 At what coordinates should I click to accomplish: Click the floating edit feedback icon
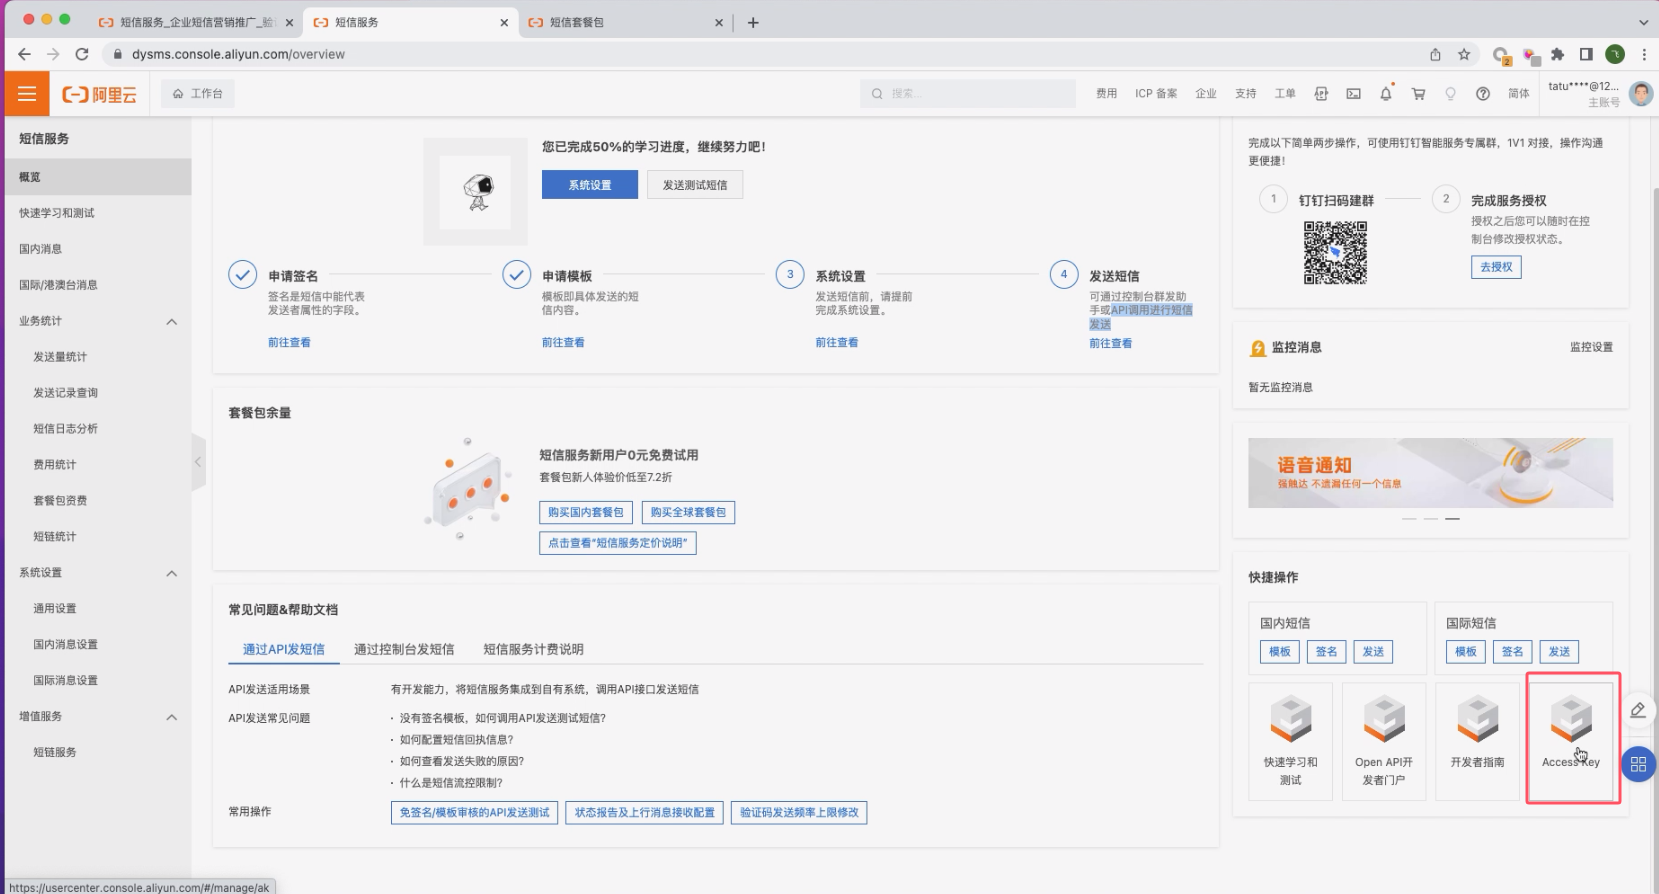pos(1638,710)
